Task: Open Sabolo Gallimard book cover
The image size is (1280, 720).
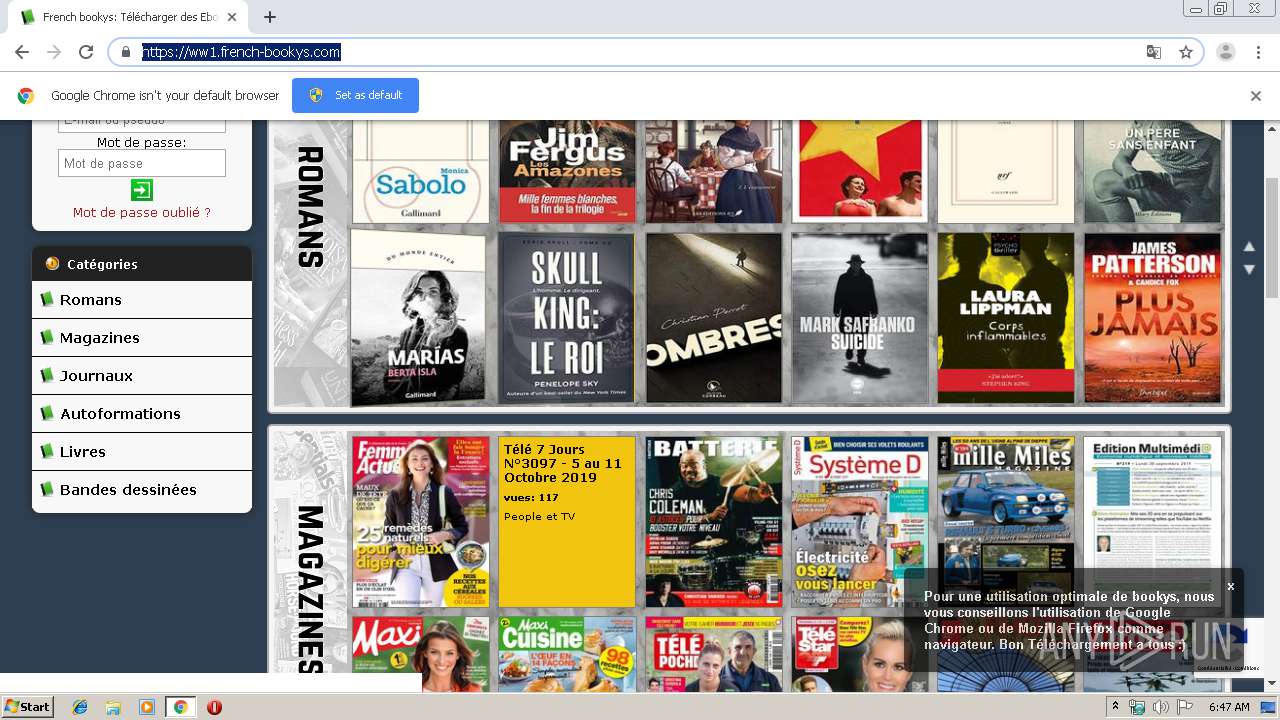Action: coord(421,171)
